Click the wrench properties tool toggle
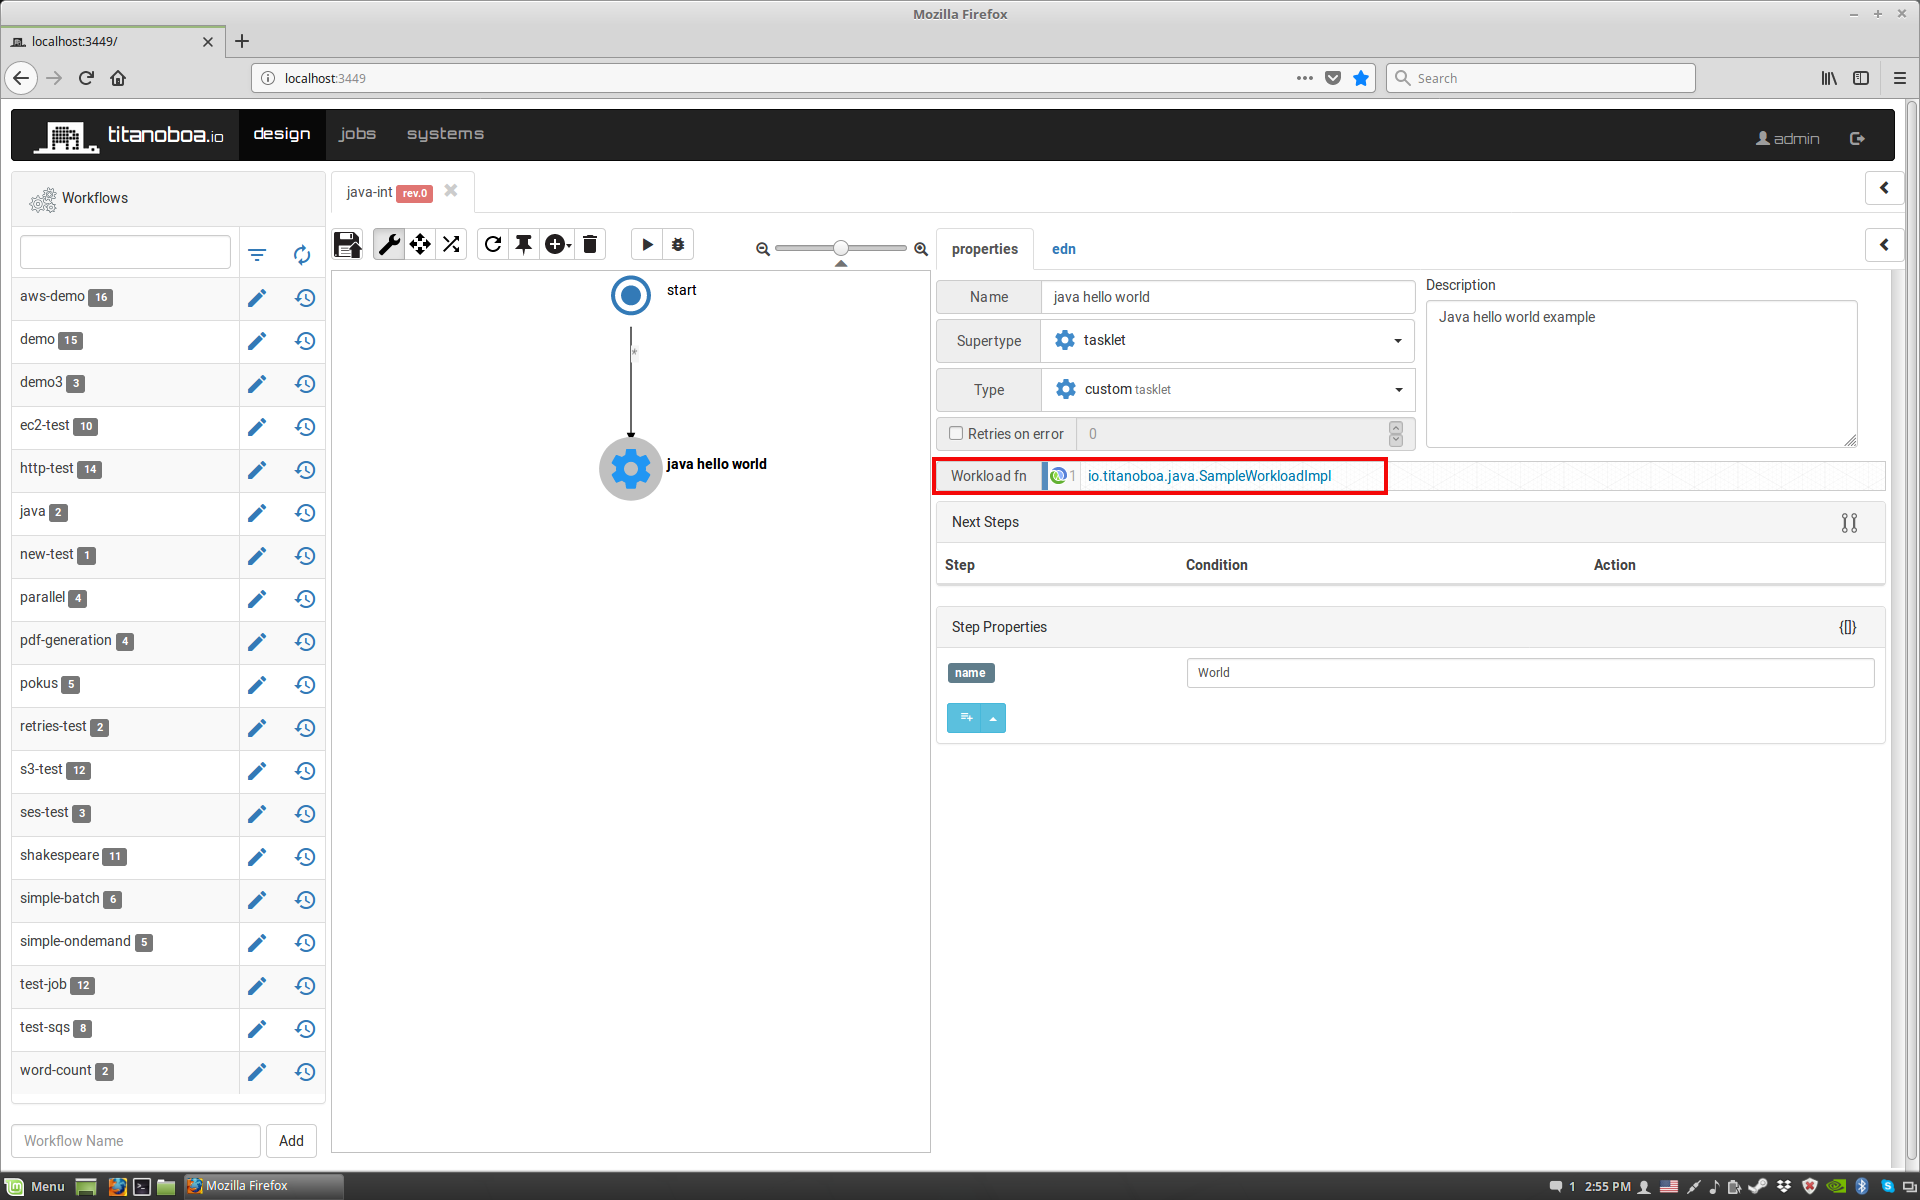Screen dimensions: 1920x1200 [x=389, y=245]
